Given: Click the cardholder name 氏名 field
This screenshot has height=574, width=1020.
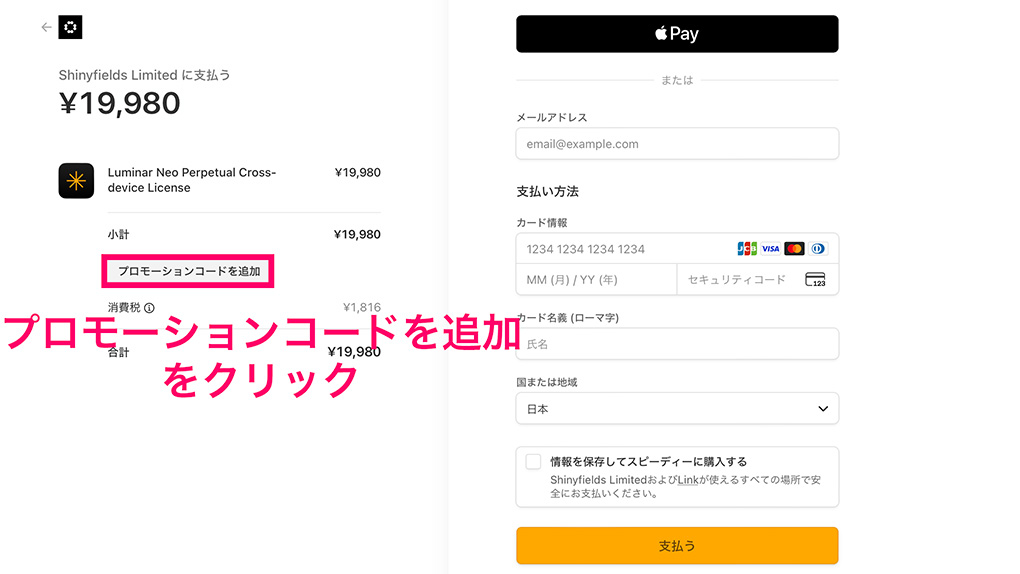Looking at the screenshot, I should (x=677, y=344).
